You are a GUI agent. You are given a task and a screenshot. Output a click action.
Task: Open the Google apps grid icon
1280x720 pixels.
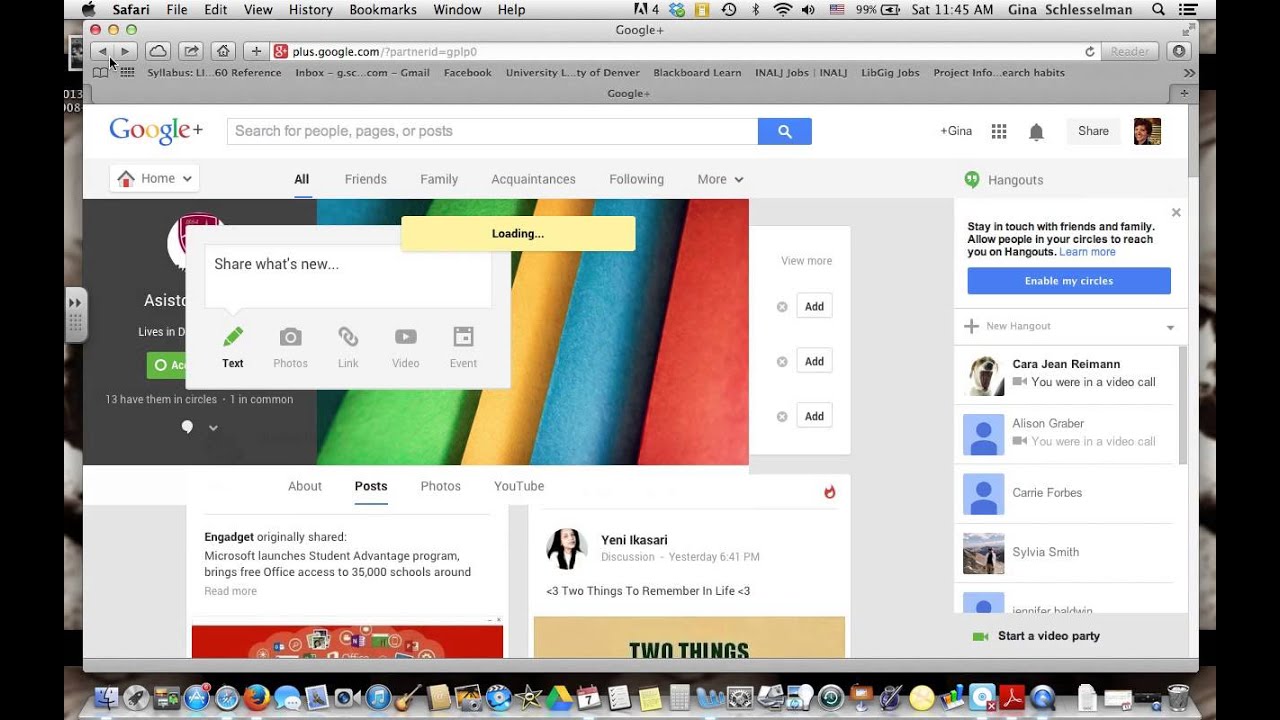998,131
